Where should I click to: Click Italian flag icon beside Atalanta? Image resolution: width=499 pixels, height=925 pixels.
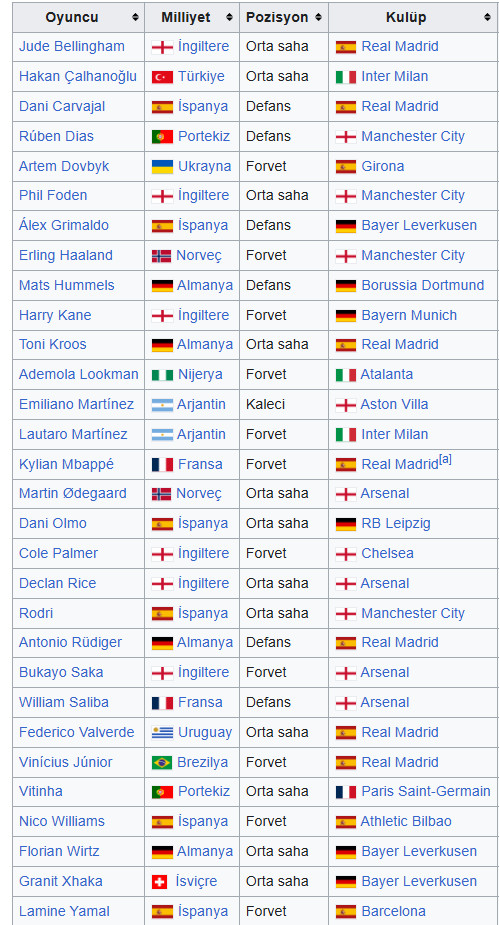point(346,375)
